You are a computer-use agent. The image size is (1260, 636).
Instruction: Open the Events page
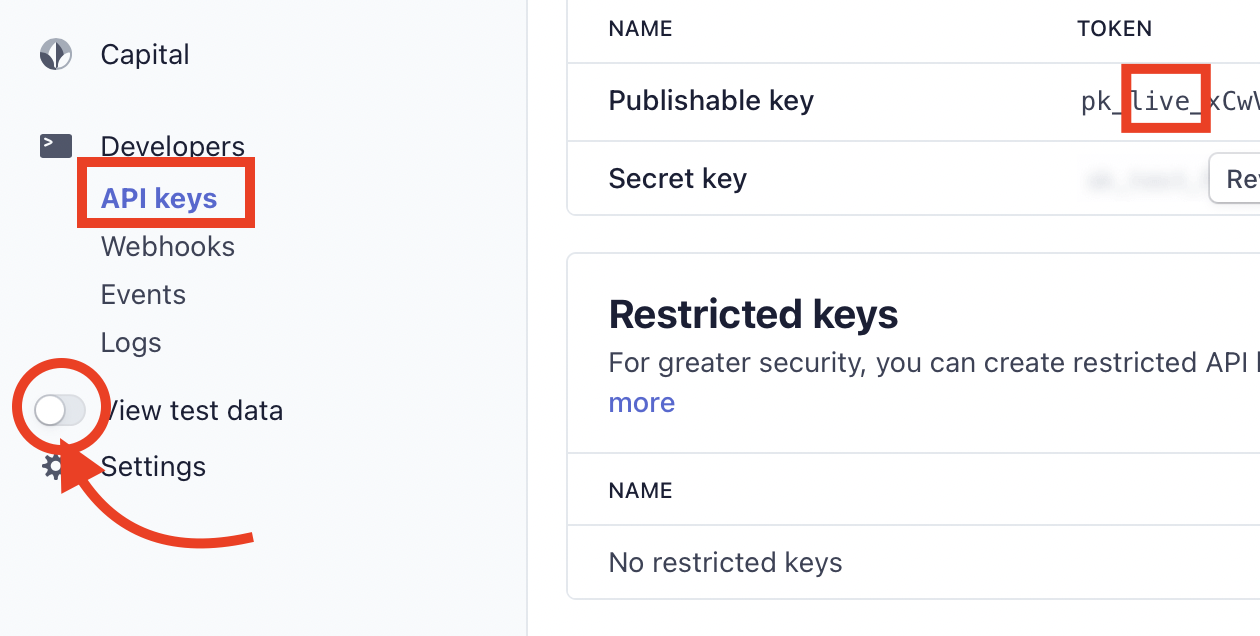(x=143, y=294)
